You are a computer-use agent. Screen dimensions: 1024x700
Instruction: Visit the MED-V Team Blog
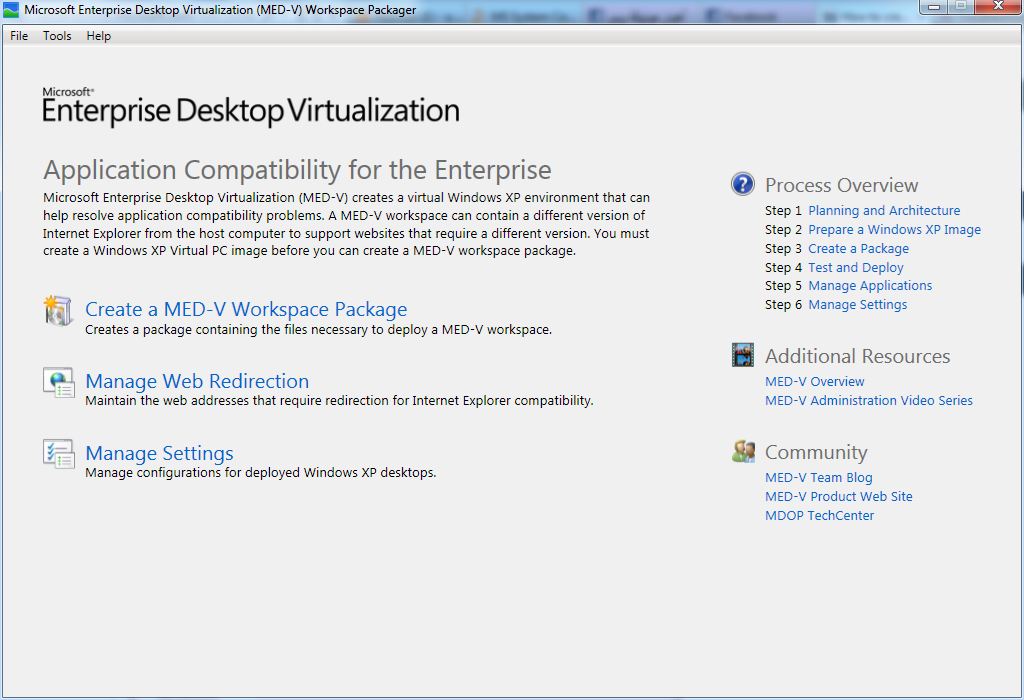pyautogui.click(x=818, y=478)
